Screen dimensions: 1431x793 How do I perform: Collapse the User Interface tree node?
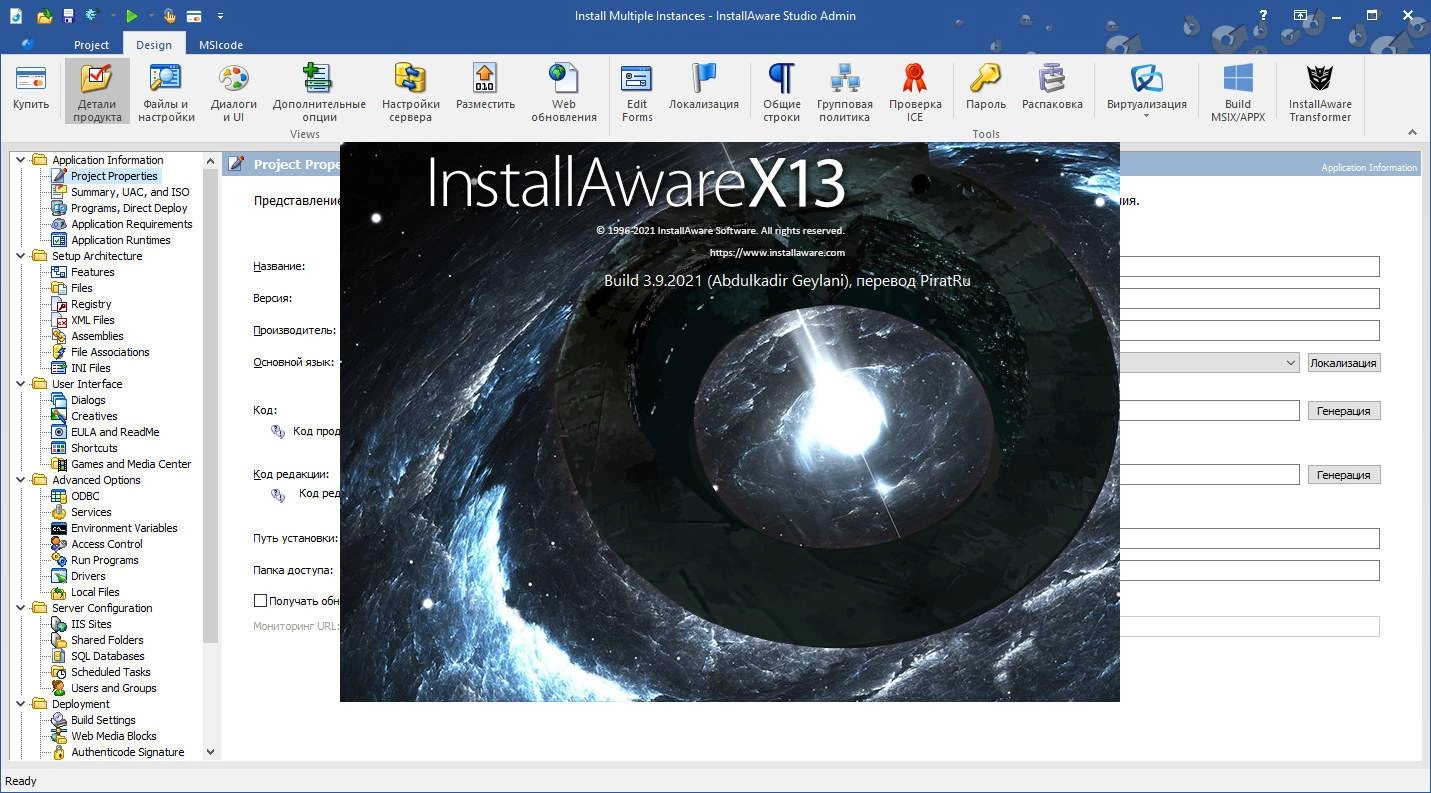click(21, 384)
